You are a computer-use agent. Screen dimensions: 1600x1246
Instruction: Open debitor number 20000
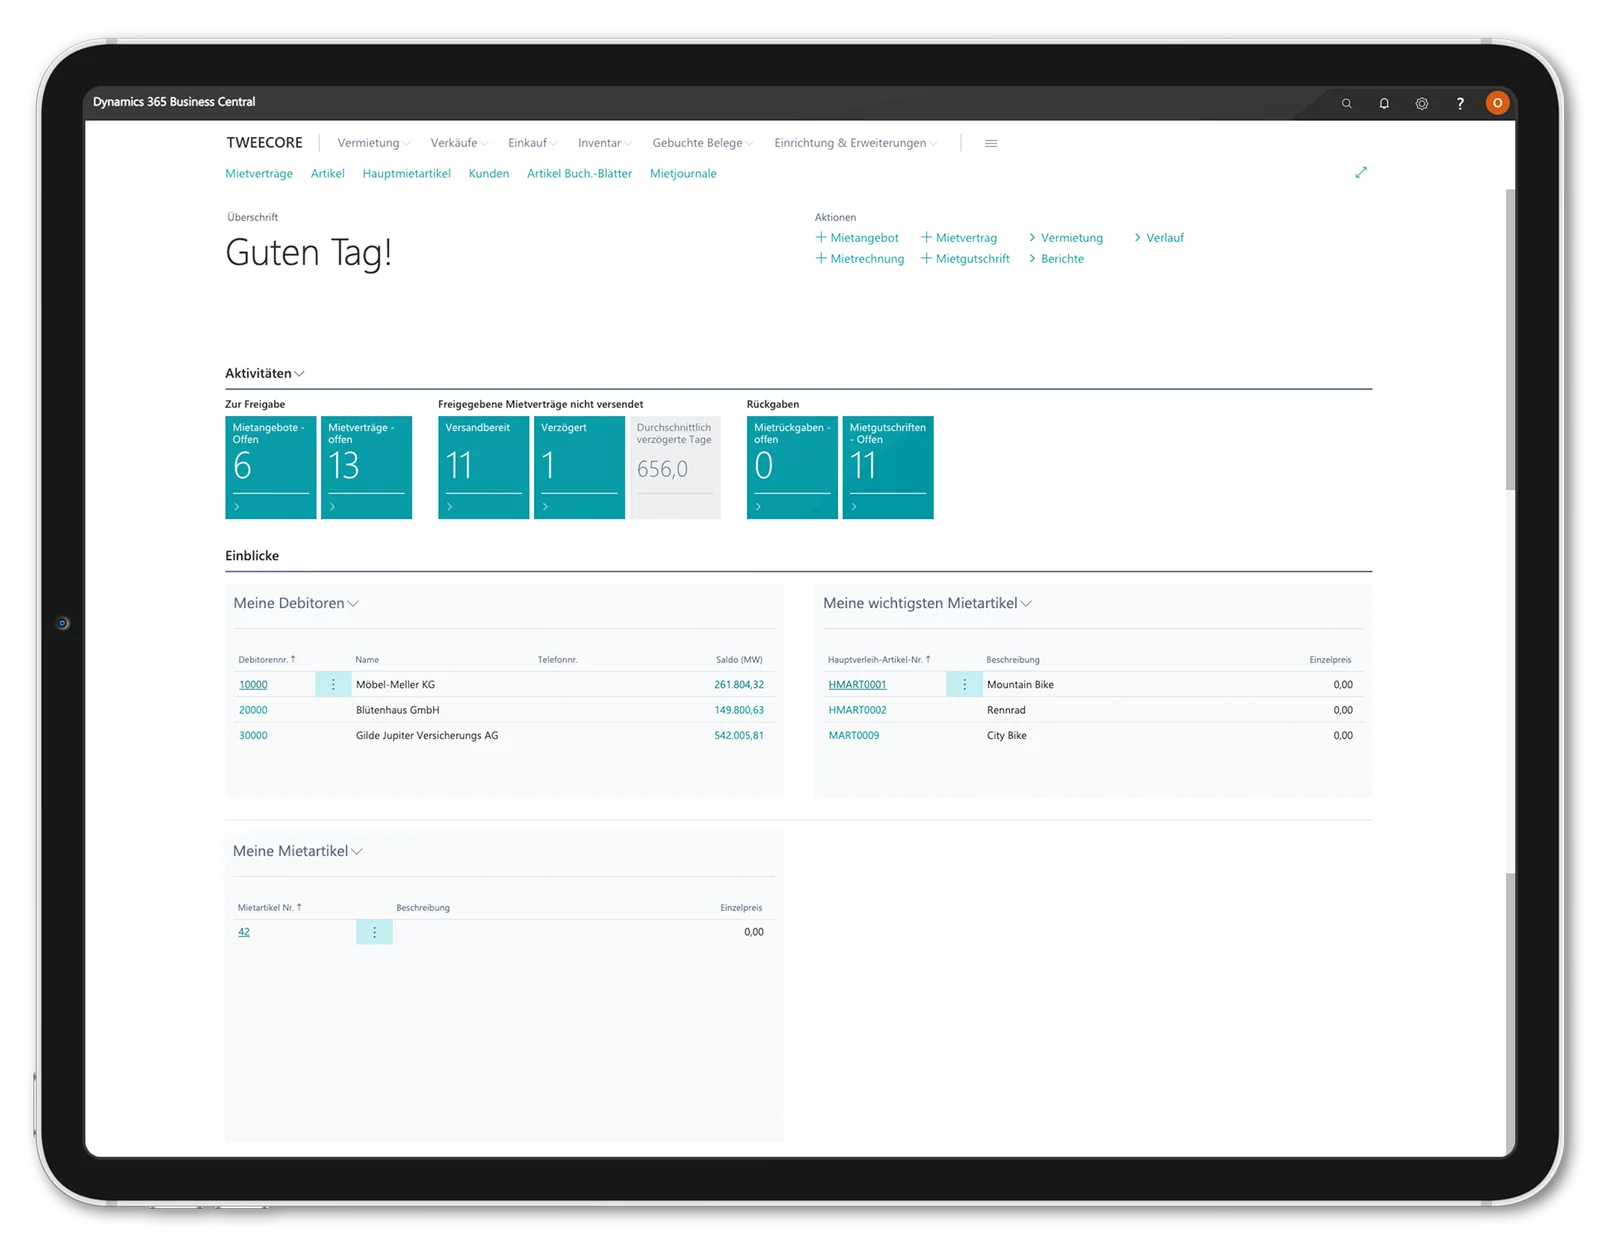[253, 710]
